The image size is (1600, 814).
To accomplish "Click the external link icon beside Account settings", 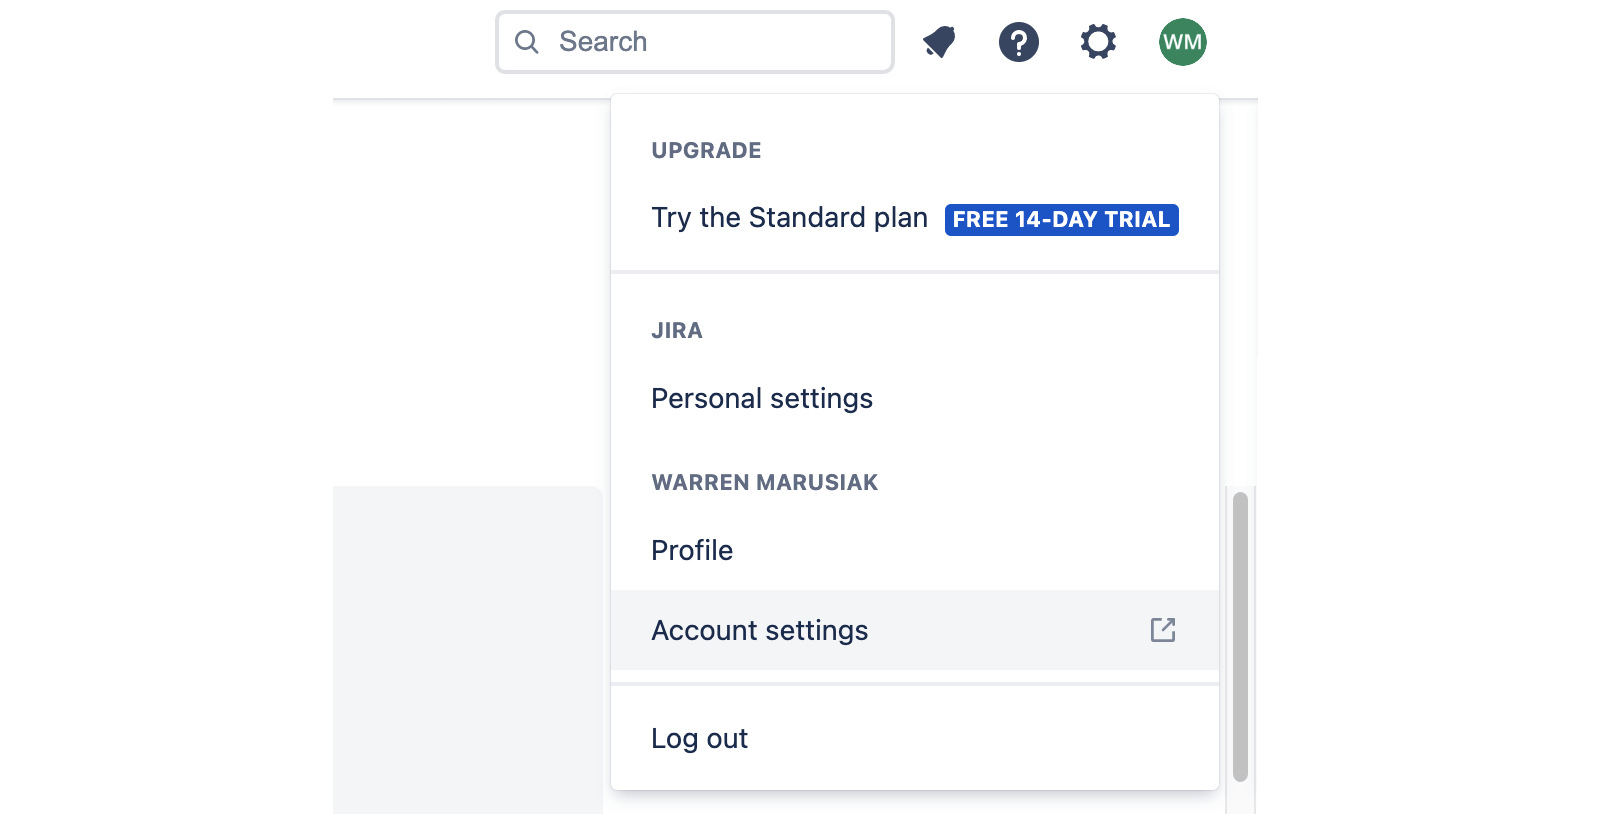I will click(1162, 630).
